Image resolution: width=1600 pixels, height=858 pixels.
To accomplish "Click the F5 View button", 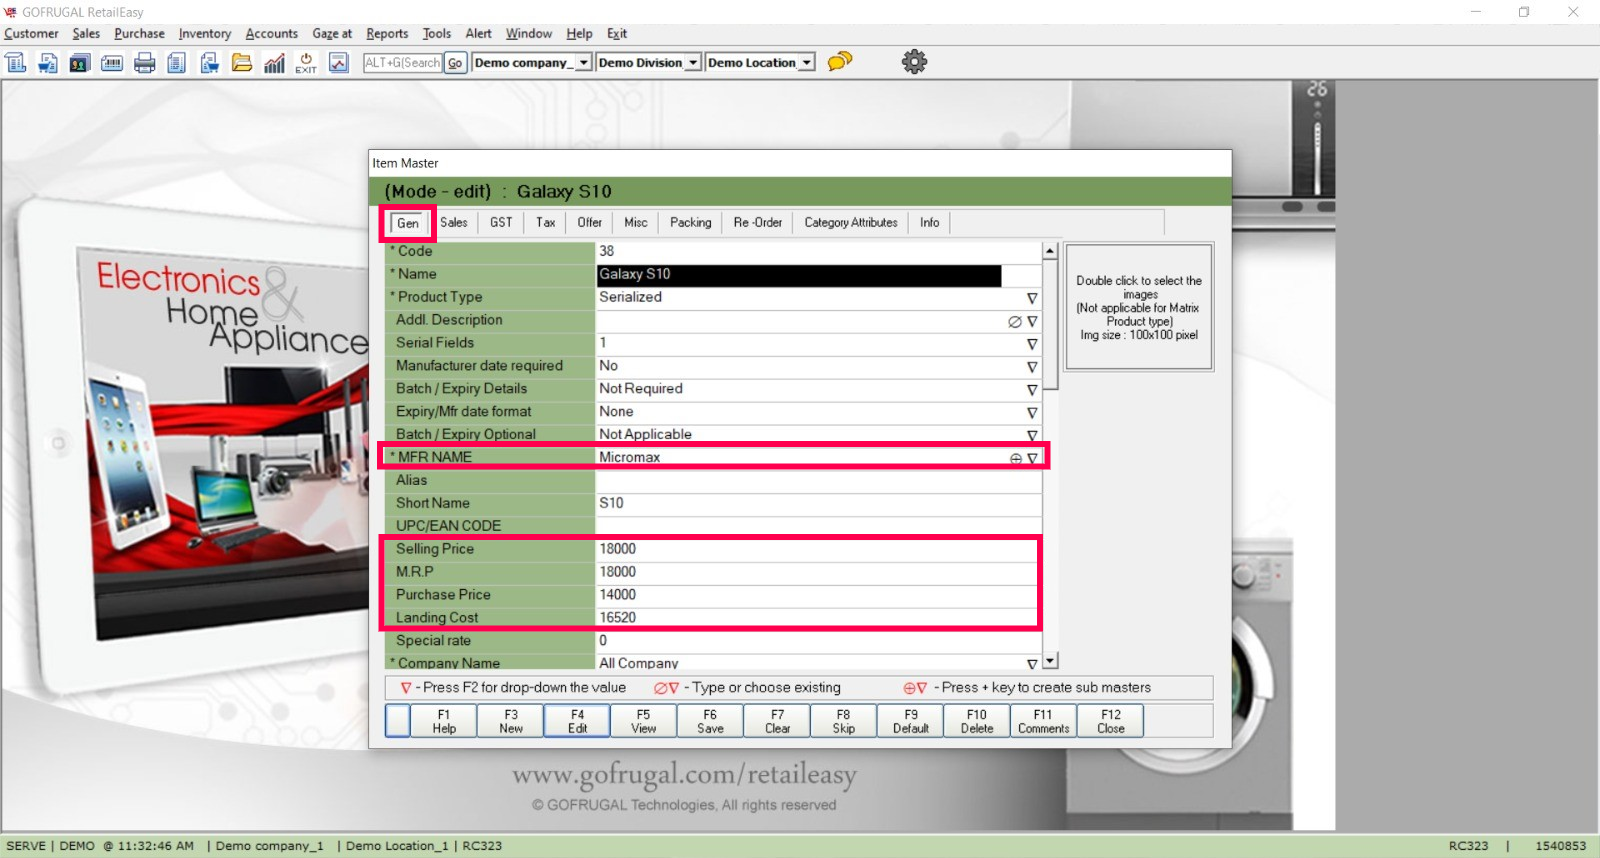I will coord(644,721).
